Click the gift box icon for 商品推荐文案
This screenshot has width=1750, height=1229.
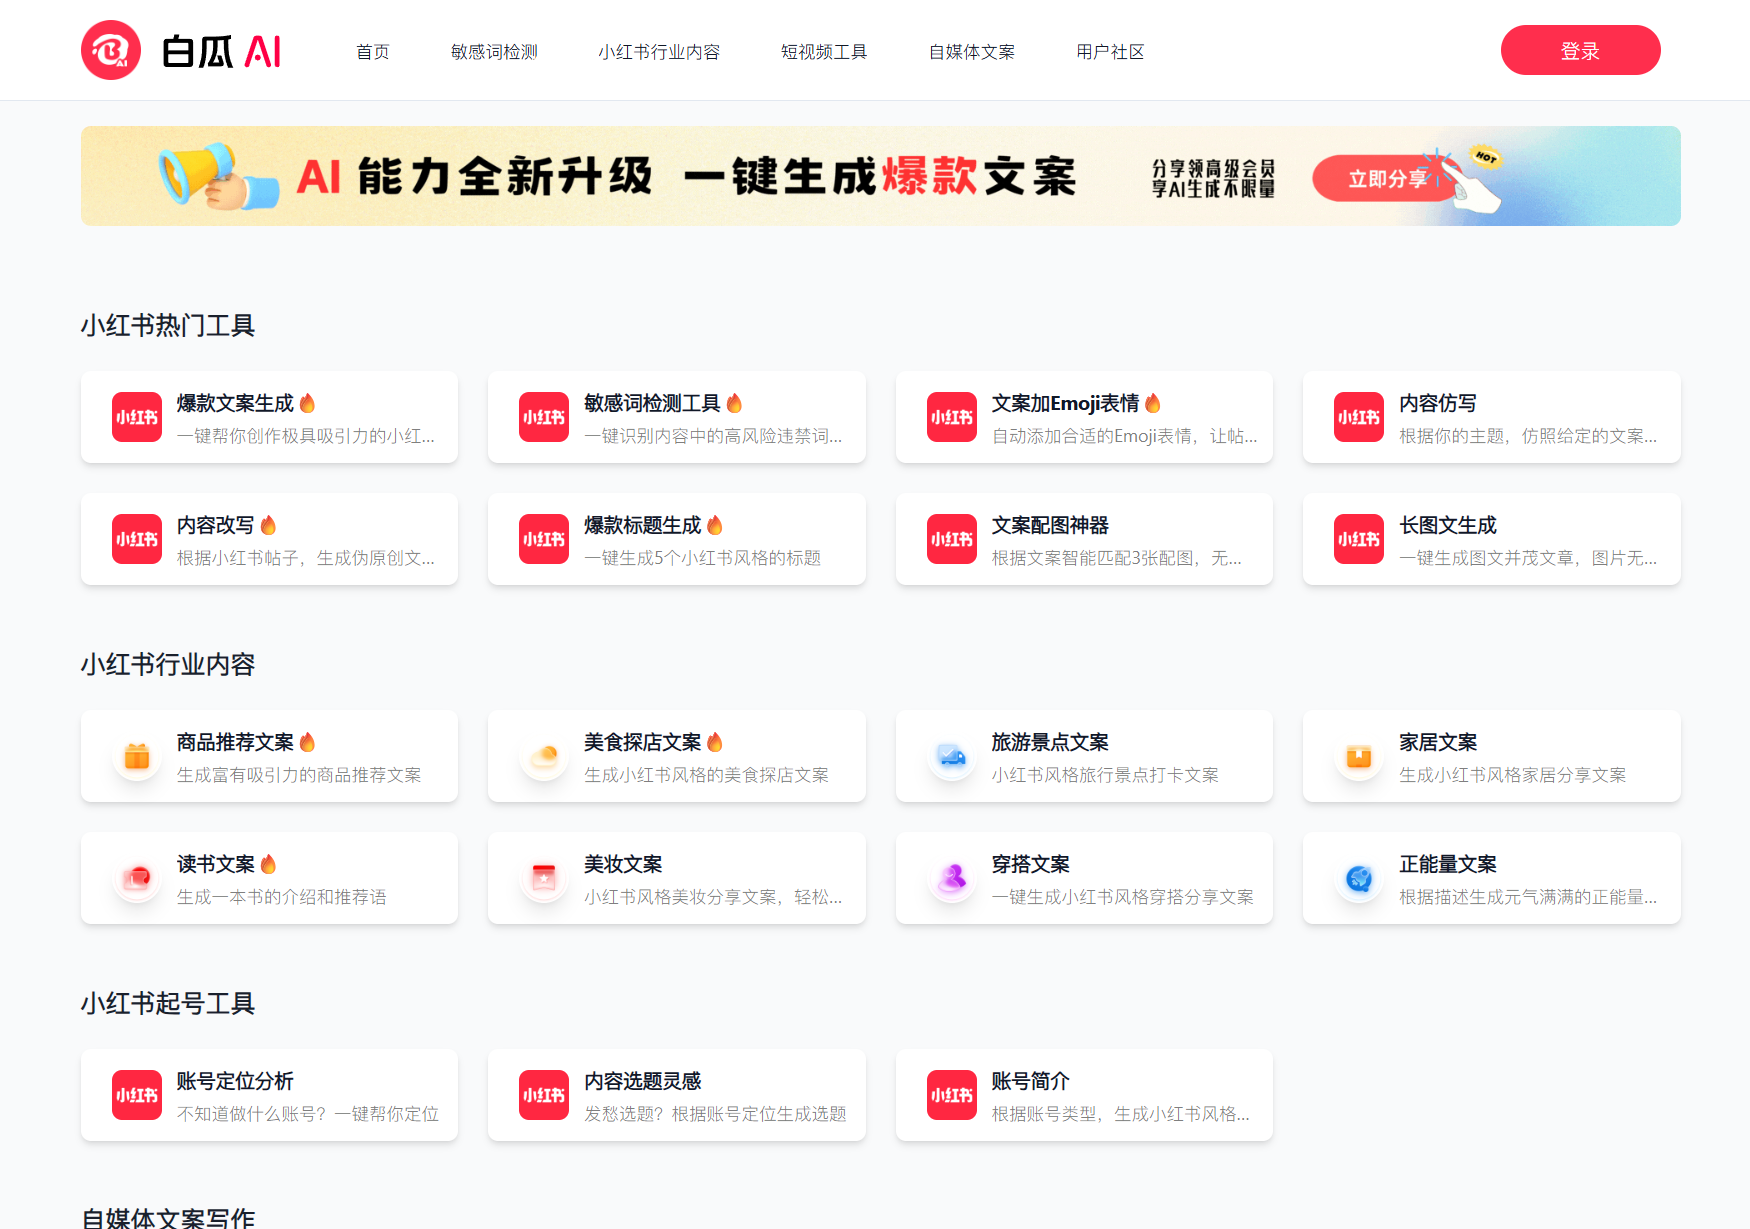pos(137,756)
